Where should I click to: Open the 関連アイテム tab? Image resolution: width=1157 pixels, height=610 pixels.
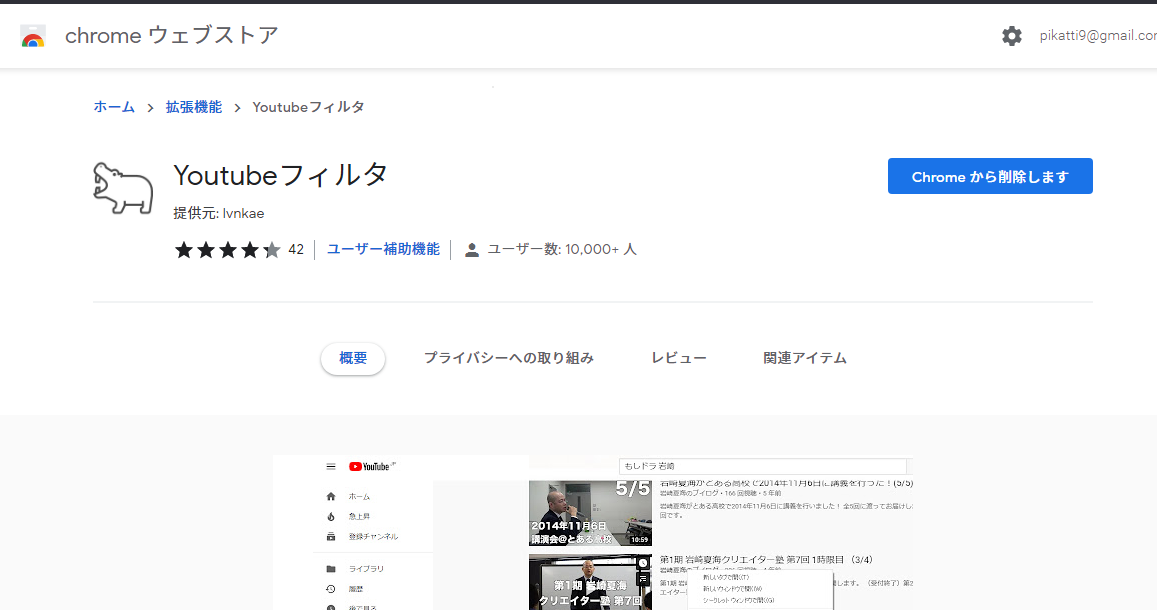point(805,358)
